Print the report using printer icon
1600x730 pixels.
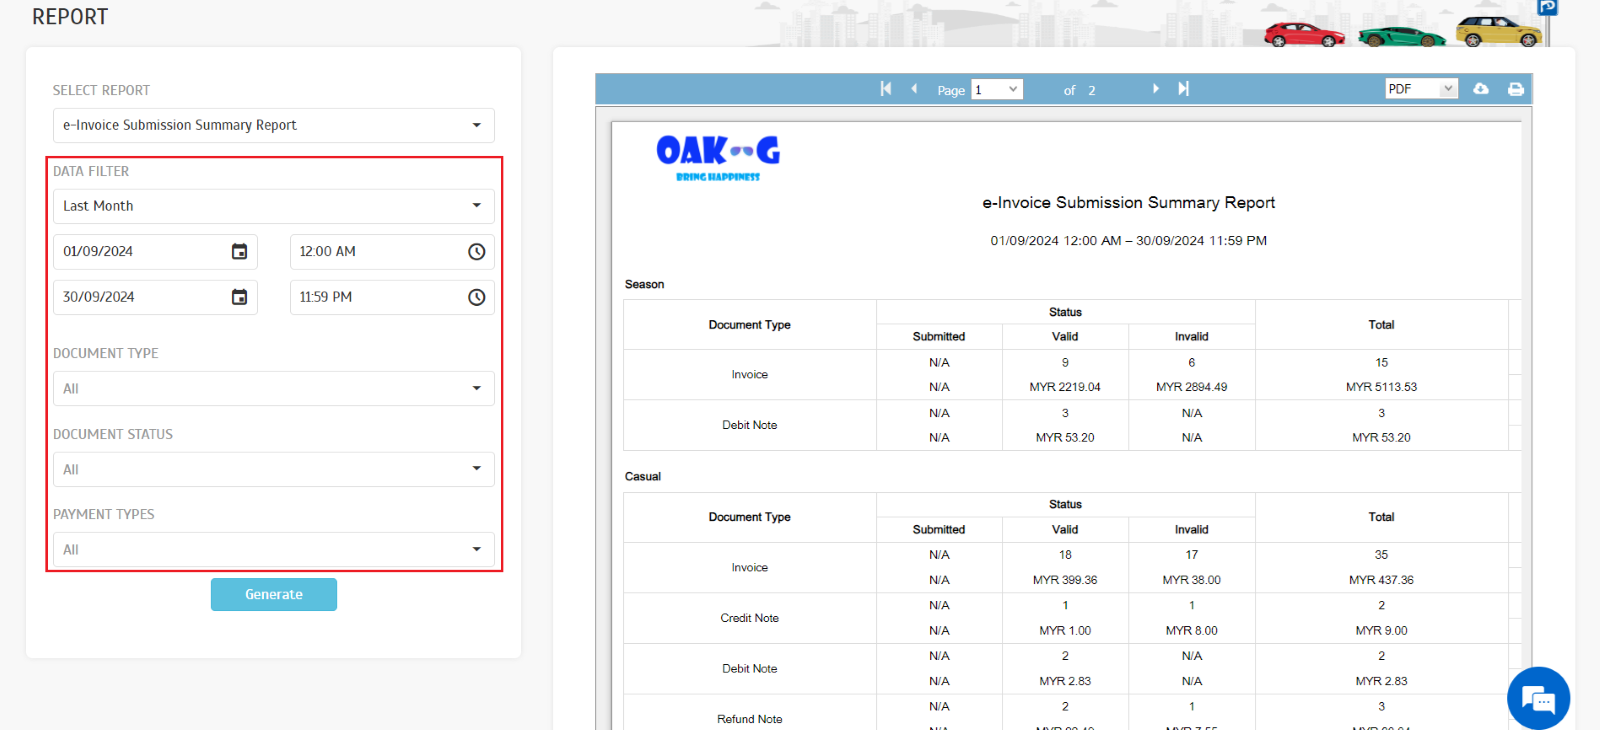(1516, 89)
